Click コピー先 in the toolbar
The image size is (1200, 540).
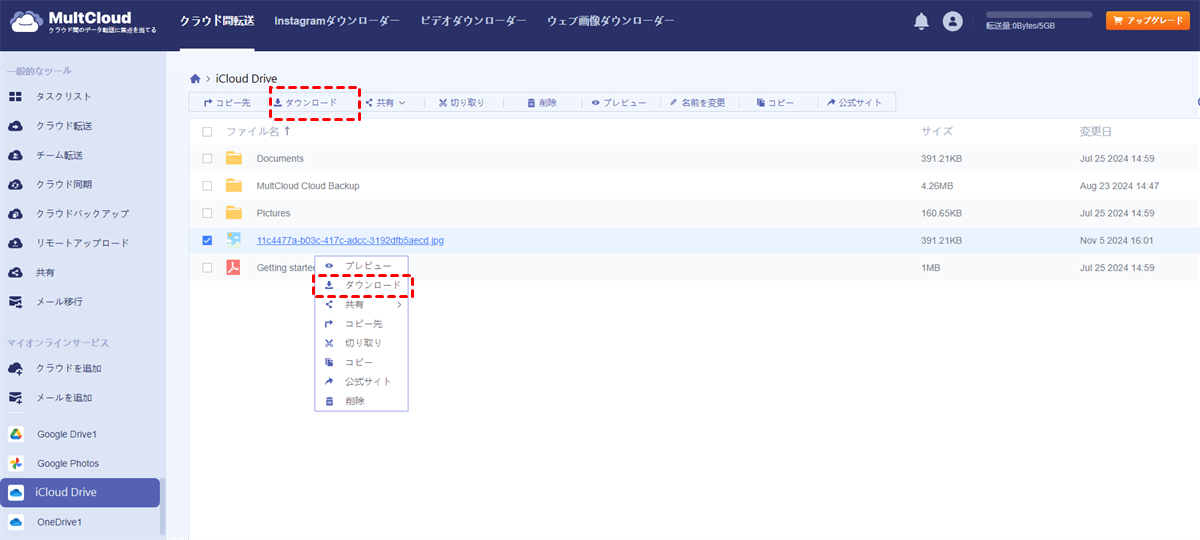click(227, 102)
